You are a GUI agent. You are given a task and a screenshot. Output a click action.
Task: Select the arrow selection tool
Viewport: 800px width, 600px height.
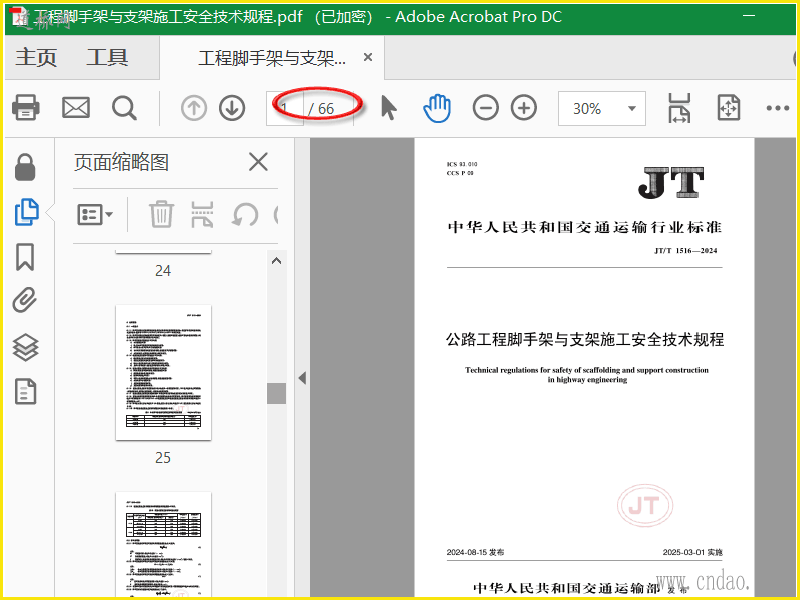click(x=389, y=108)
